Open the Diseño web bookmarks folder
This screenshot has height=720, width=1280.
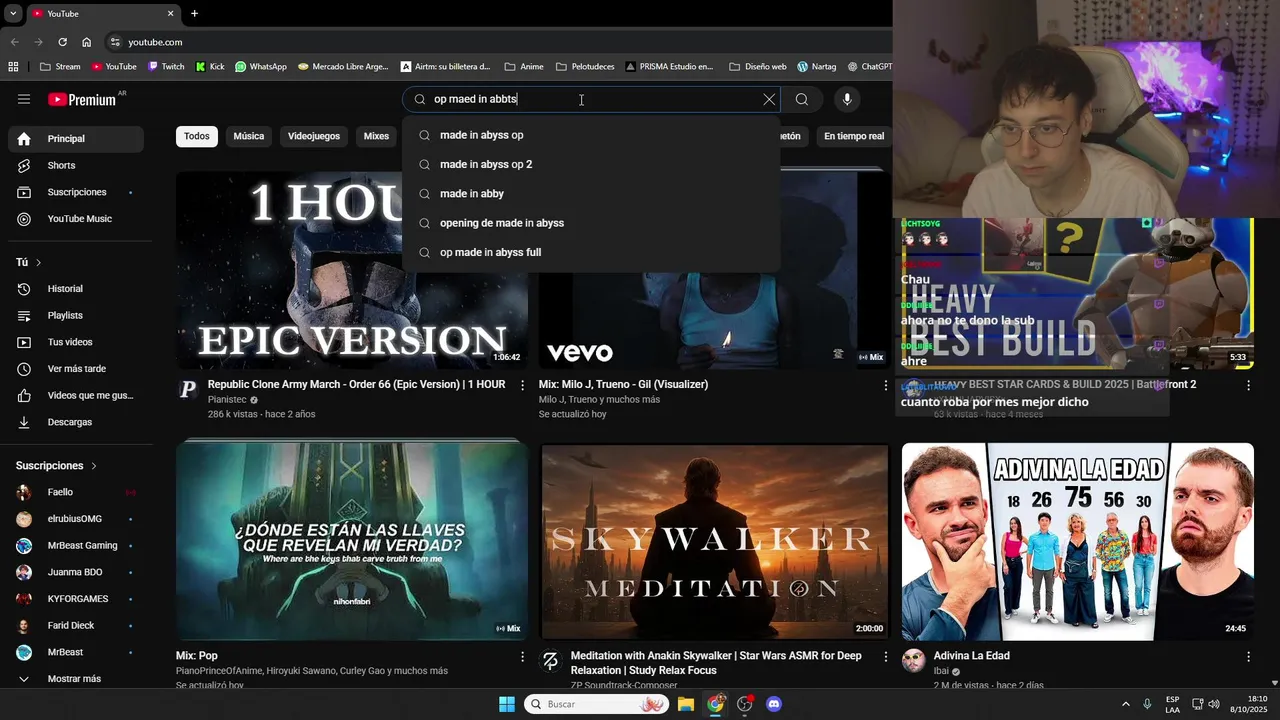[x=758, y=67]
